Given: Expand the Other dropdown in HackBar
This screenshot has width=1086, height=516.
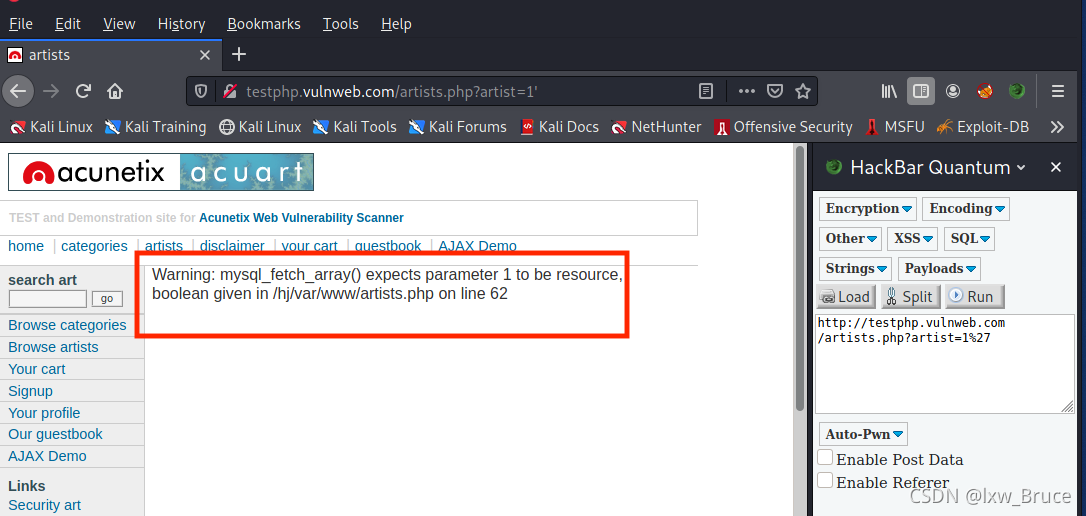Looking at the screenshot, I should pyautogui.click(x=851, y=238).
